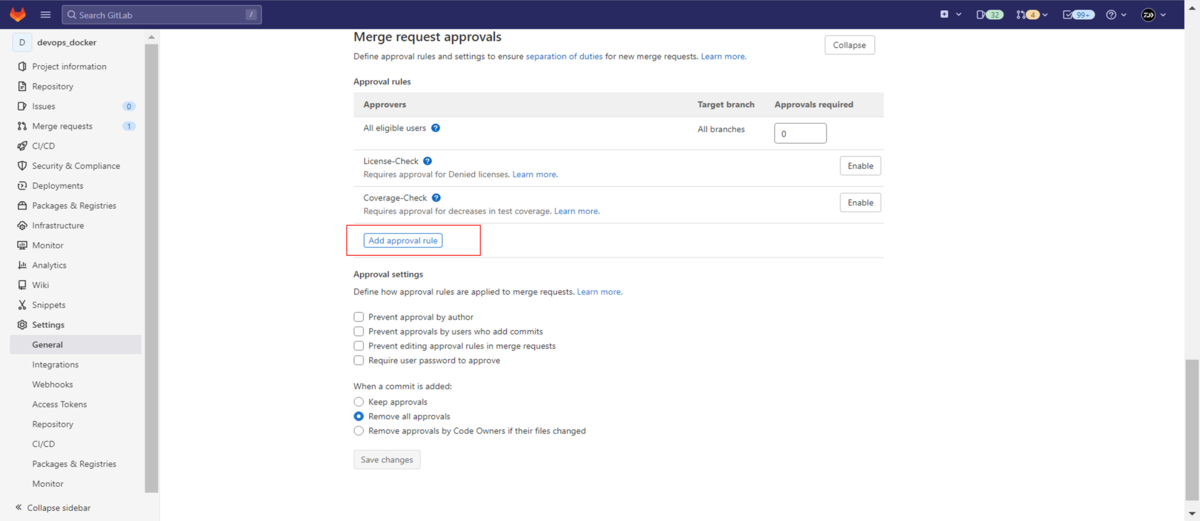Open the user avatar dropdown menu
The image size is (1200, 521).
[x=1154, y=15]
